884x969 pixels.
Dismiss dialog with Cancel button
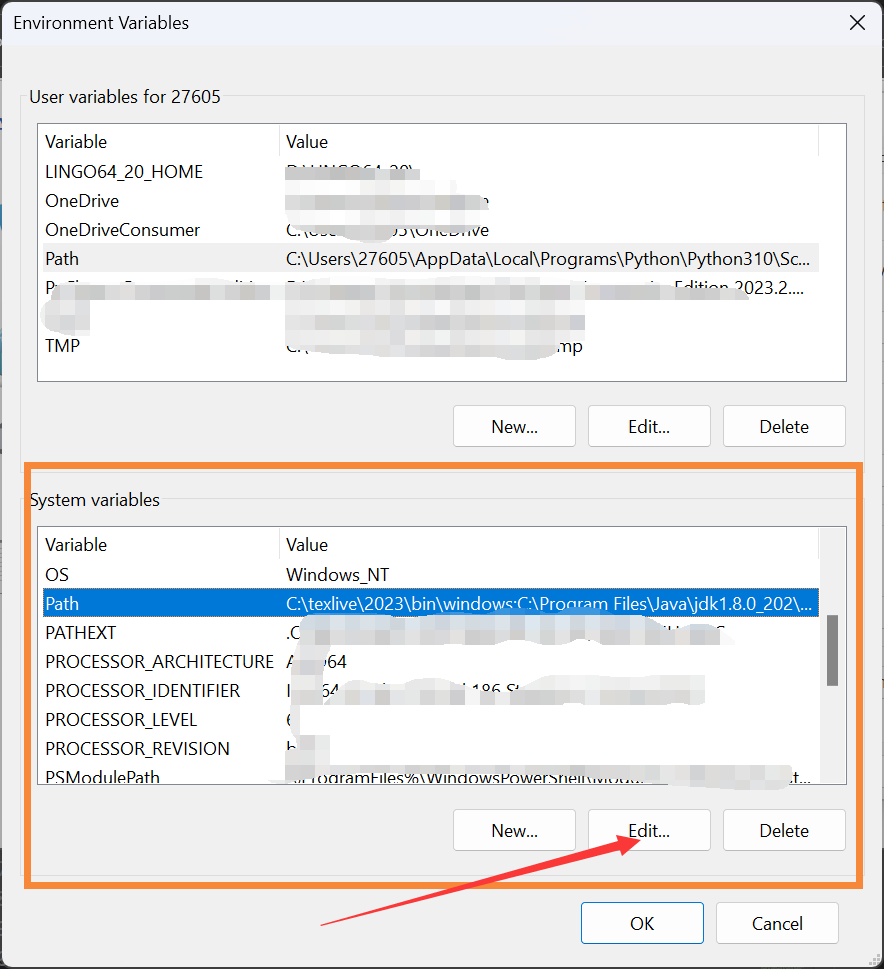click(x=777, y=923)
